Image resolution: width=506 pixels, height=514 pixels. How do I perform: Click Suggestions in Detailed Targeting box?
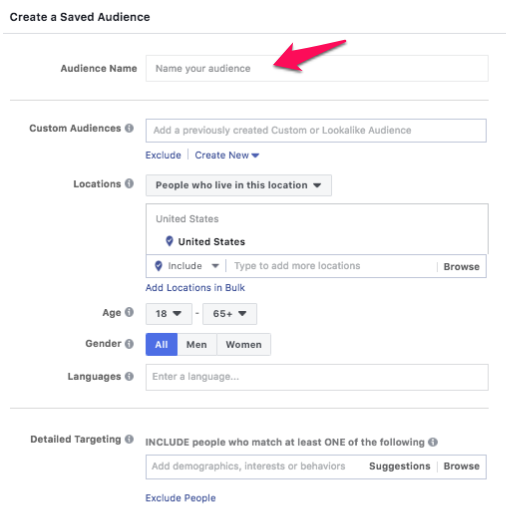(x=399, y=466)
